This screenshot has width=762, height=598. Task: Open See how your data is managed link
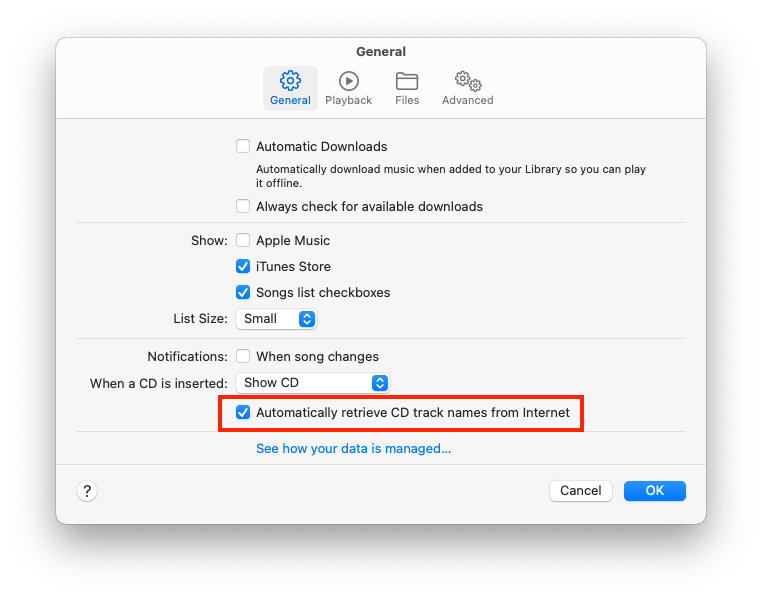(x=353, y=448)
